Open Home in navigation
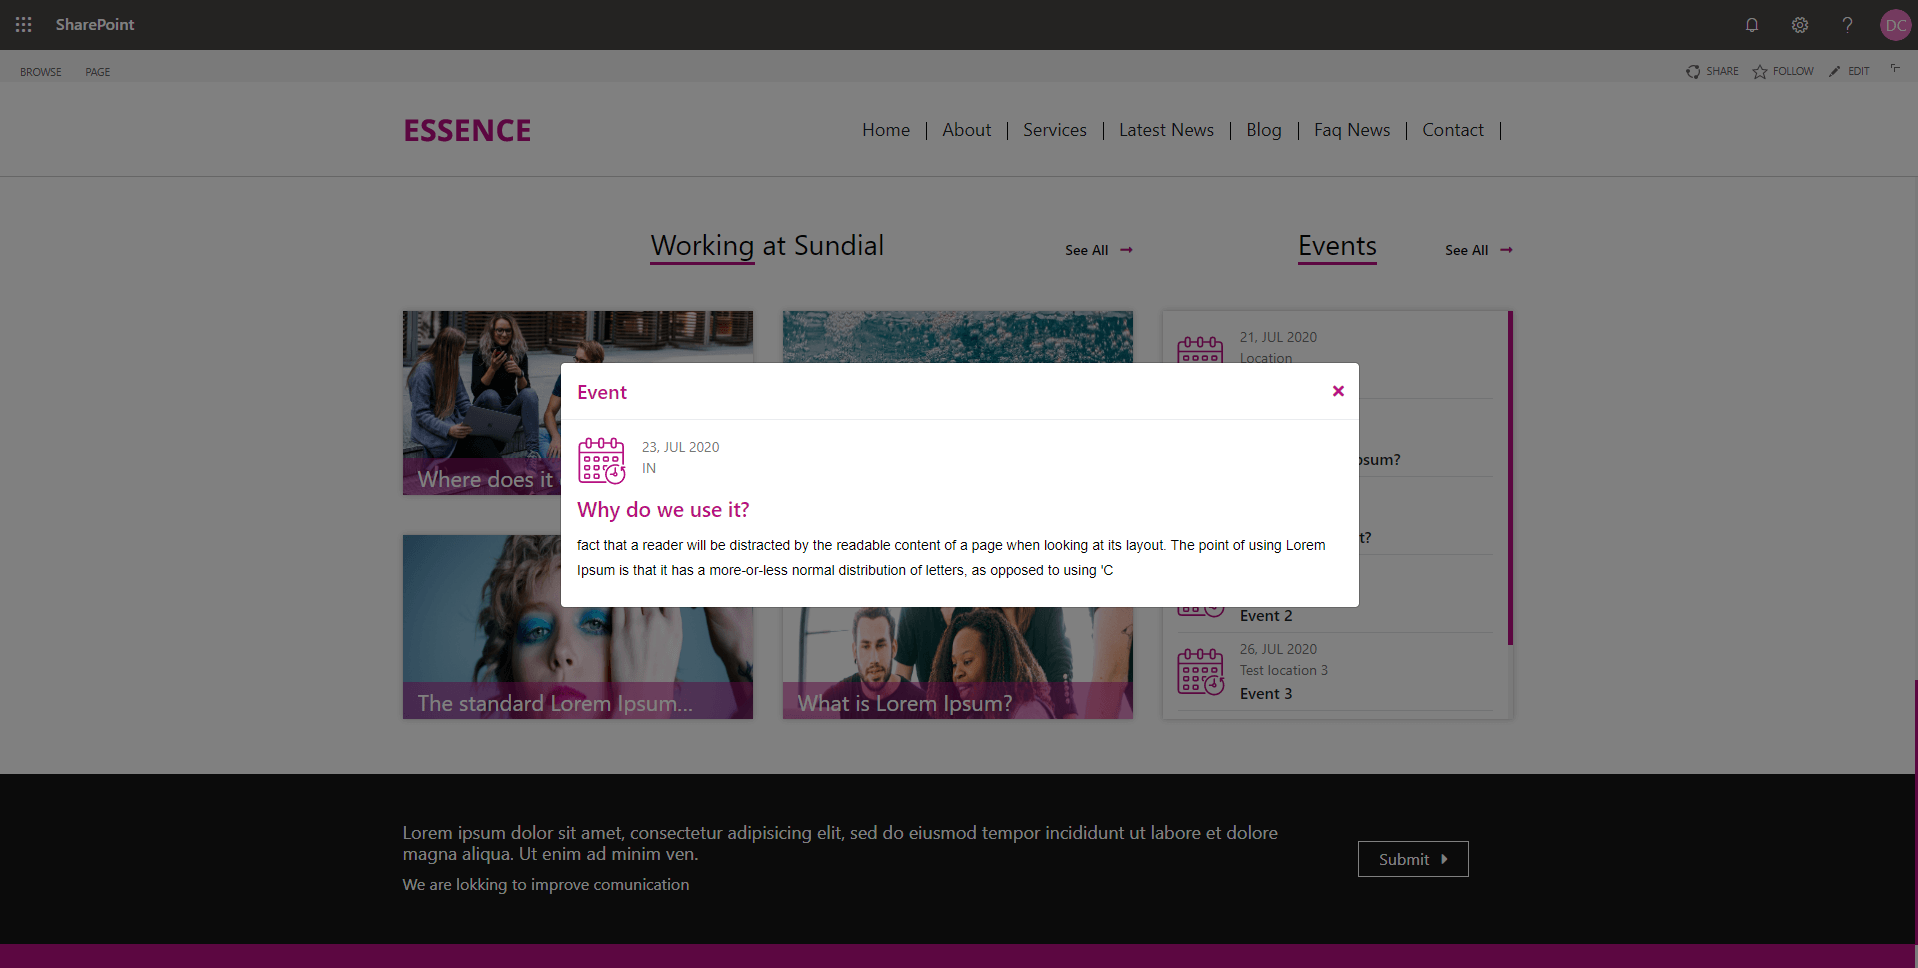The height and width of the screenshot is (968, 1918). 886,130
